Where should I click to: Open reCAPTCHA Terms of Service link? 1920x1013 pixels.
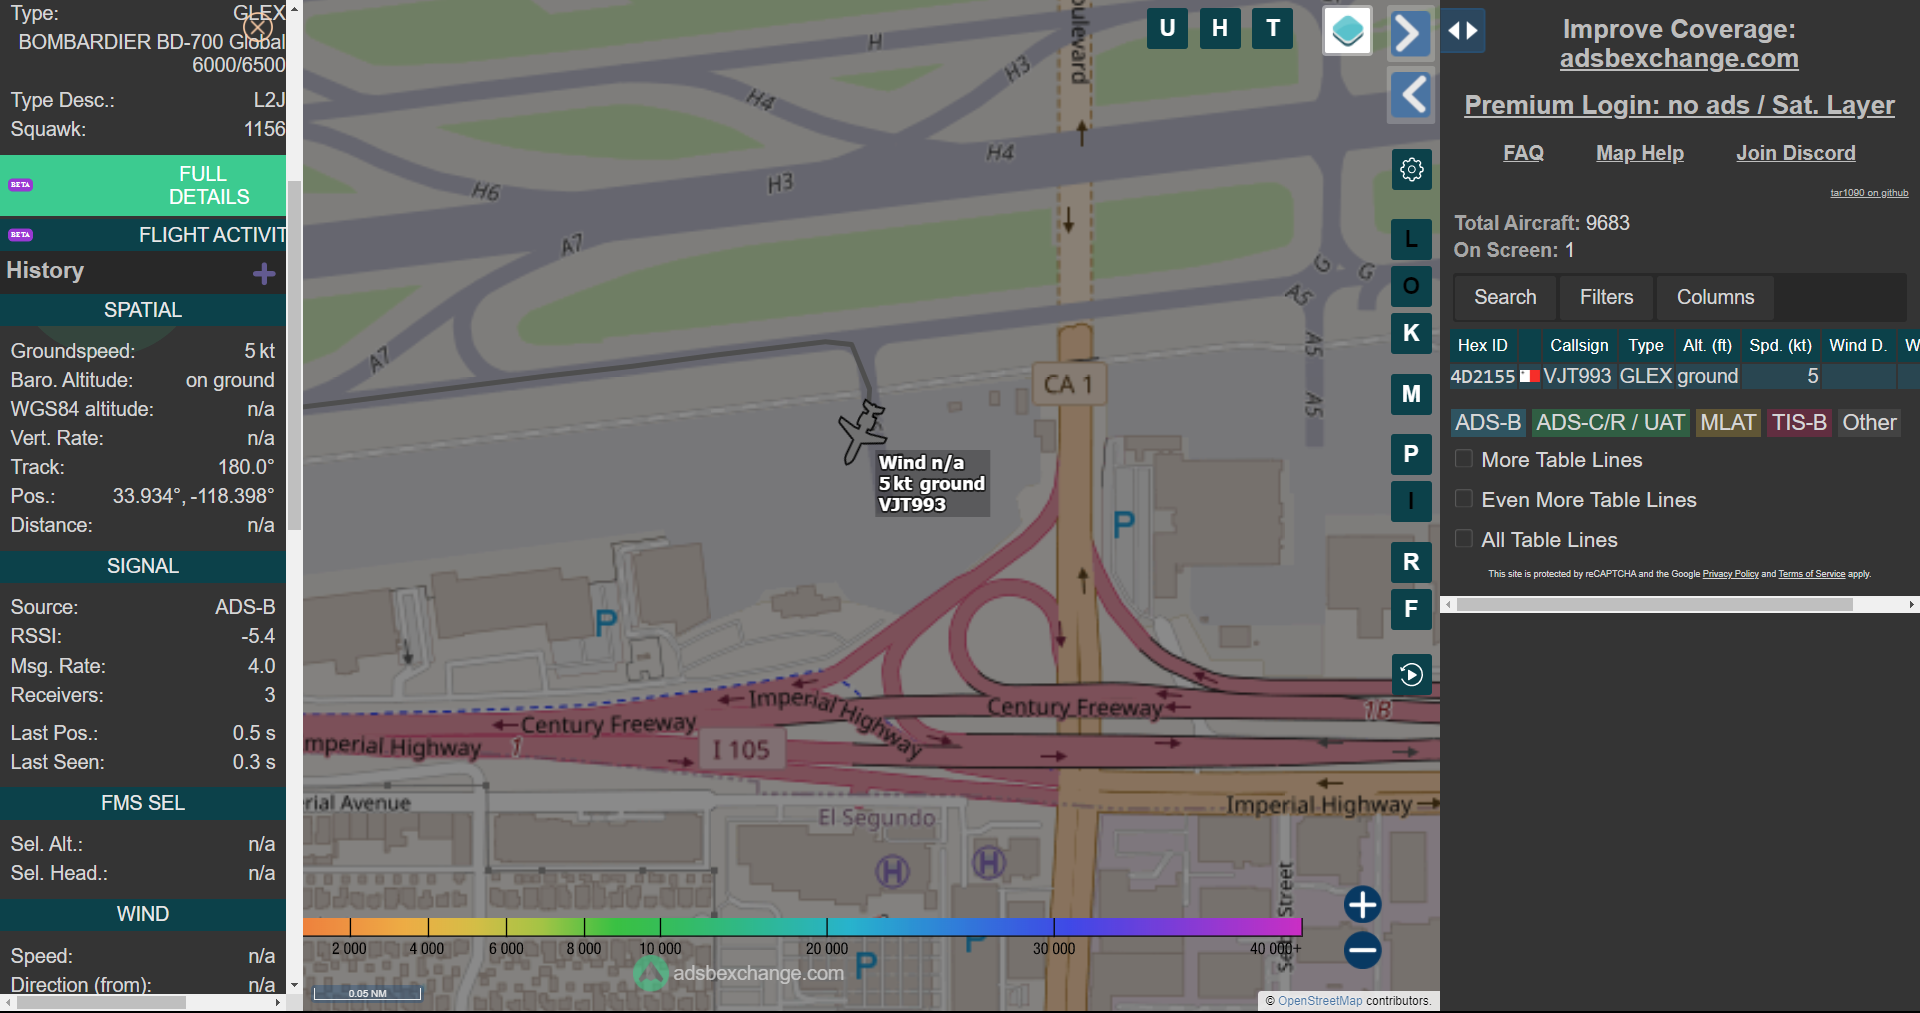[1811, 574]
